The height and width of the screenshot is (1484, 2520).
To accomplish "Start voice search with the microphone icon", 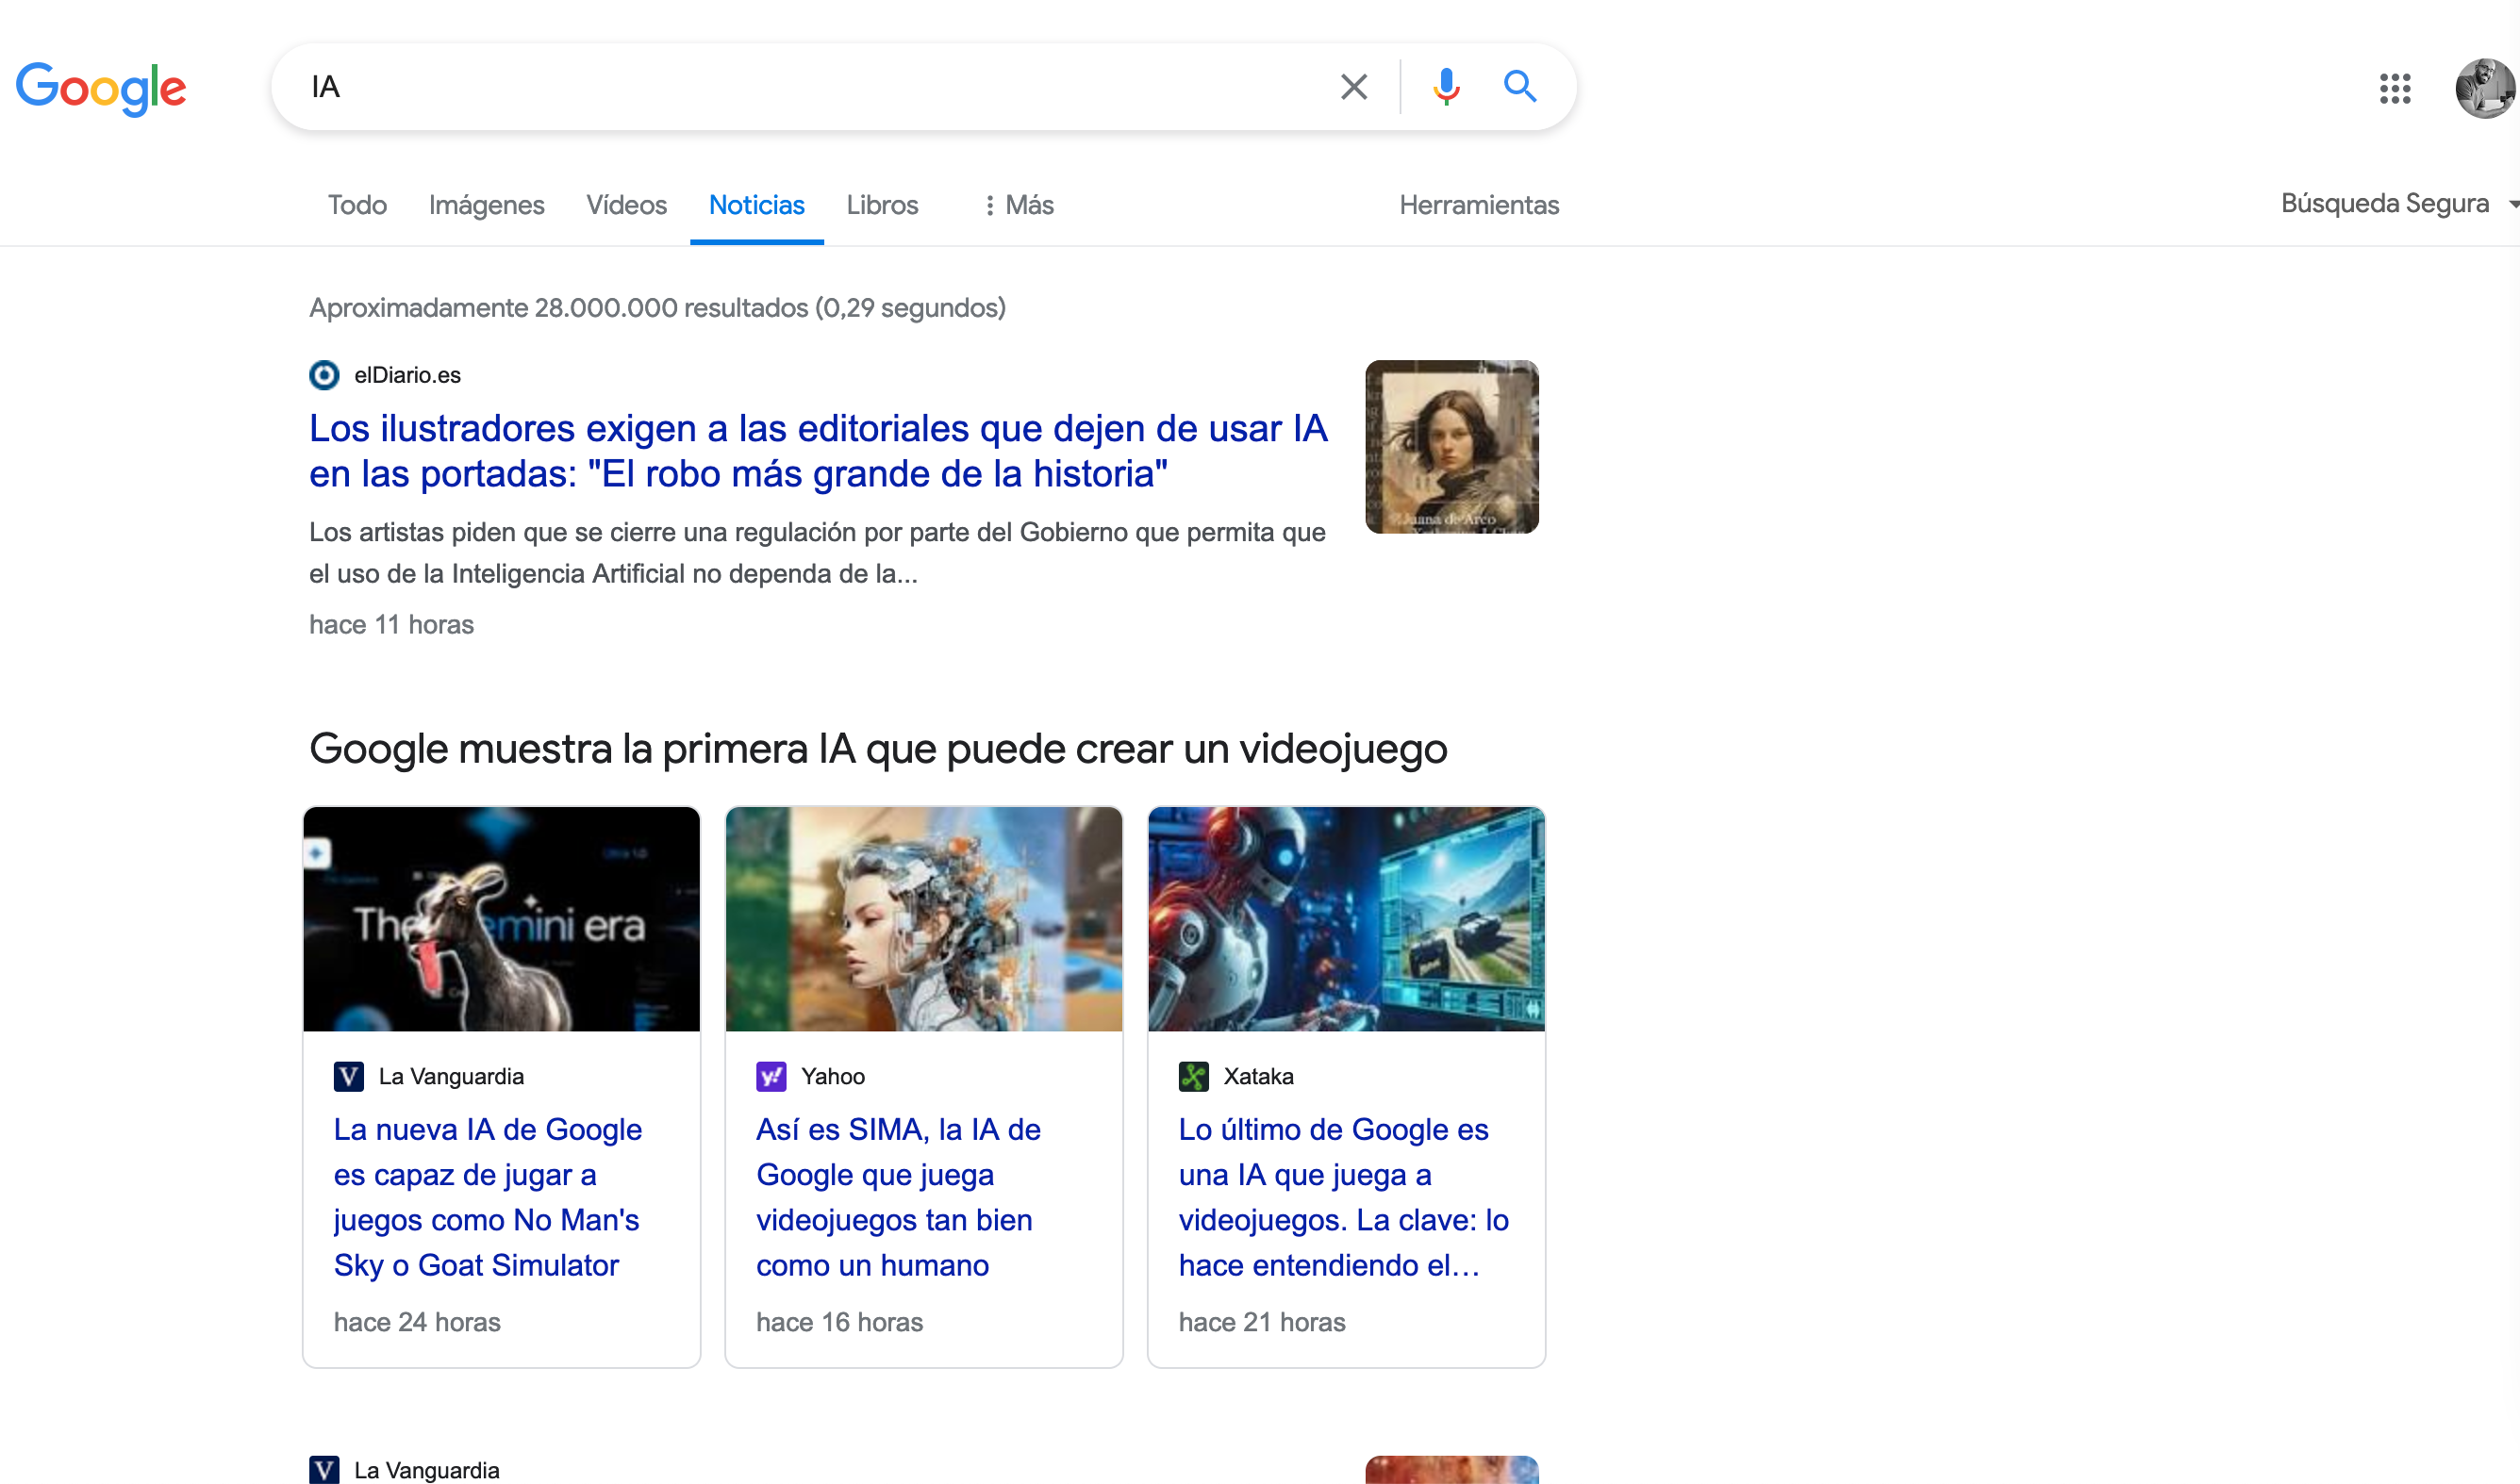I will tap(1444, 87).
